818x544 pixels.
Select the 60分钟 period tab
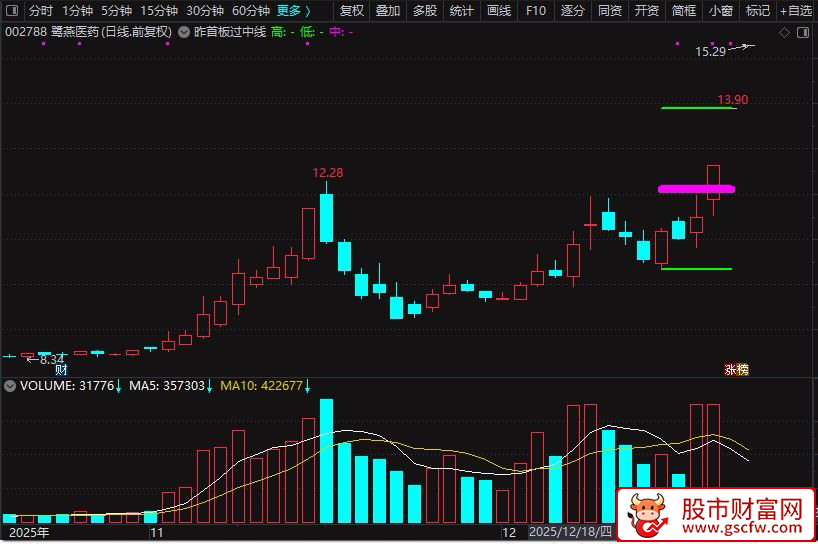coord(251,10)
